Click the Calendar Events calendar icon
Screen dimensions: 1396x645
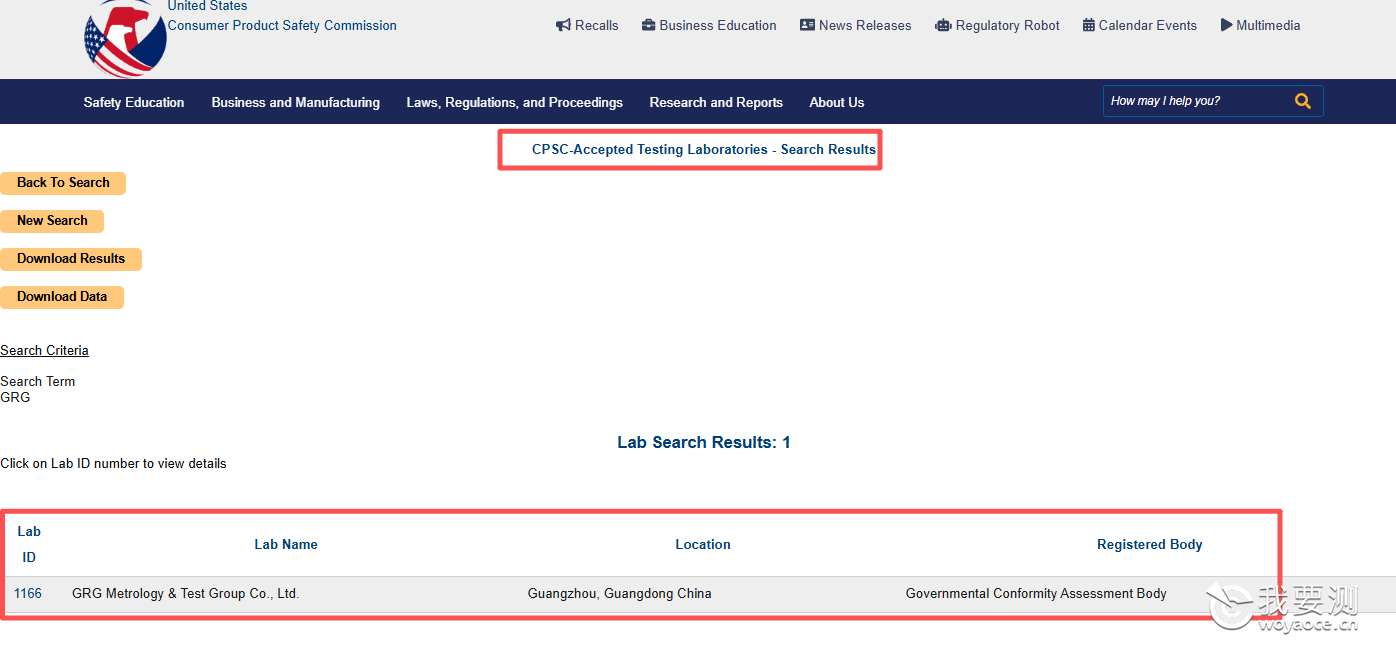pos(1088,25)
